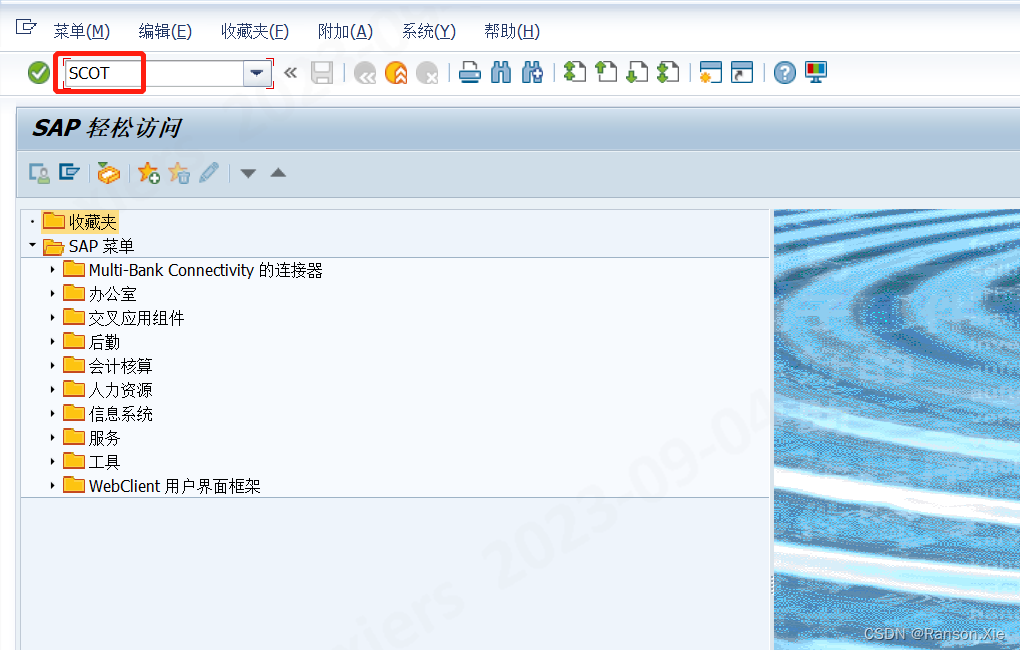Expand the 后勤 folder node
This screenshot has width=1020, height=650.
[53, 342]
